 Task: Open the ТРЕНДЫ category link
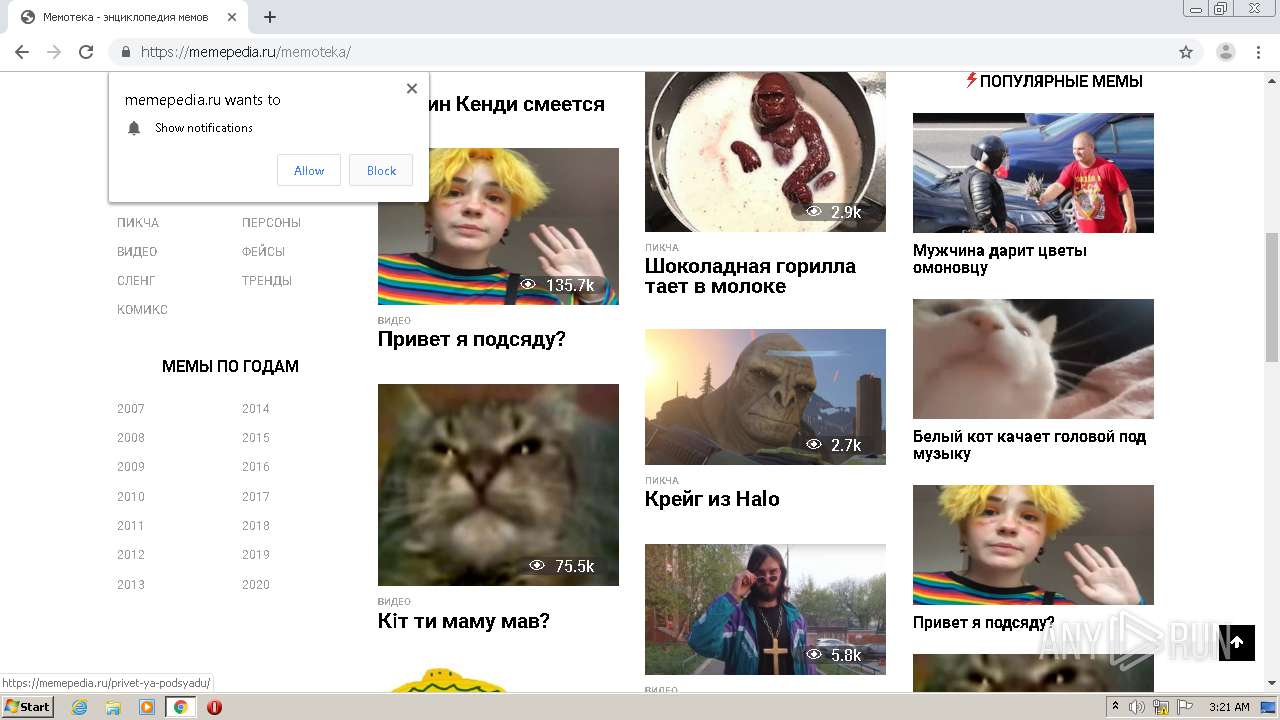267,281
